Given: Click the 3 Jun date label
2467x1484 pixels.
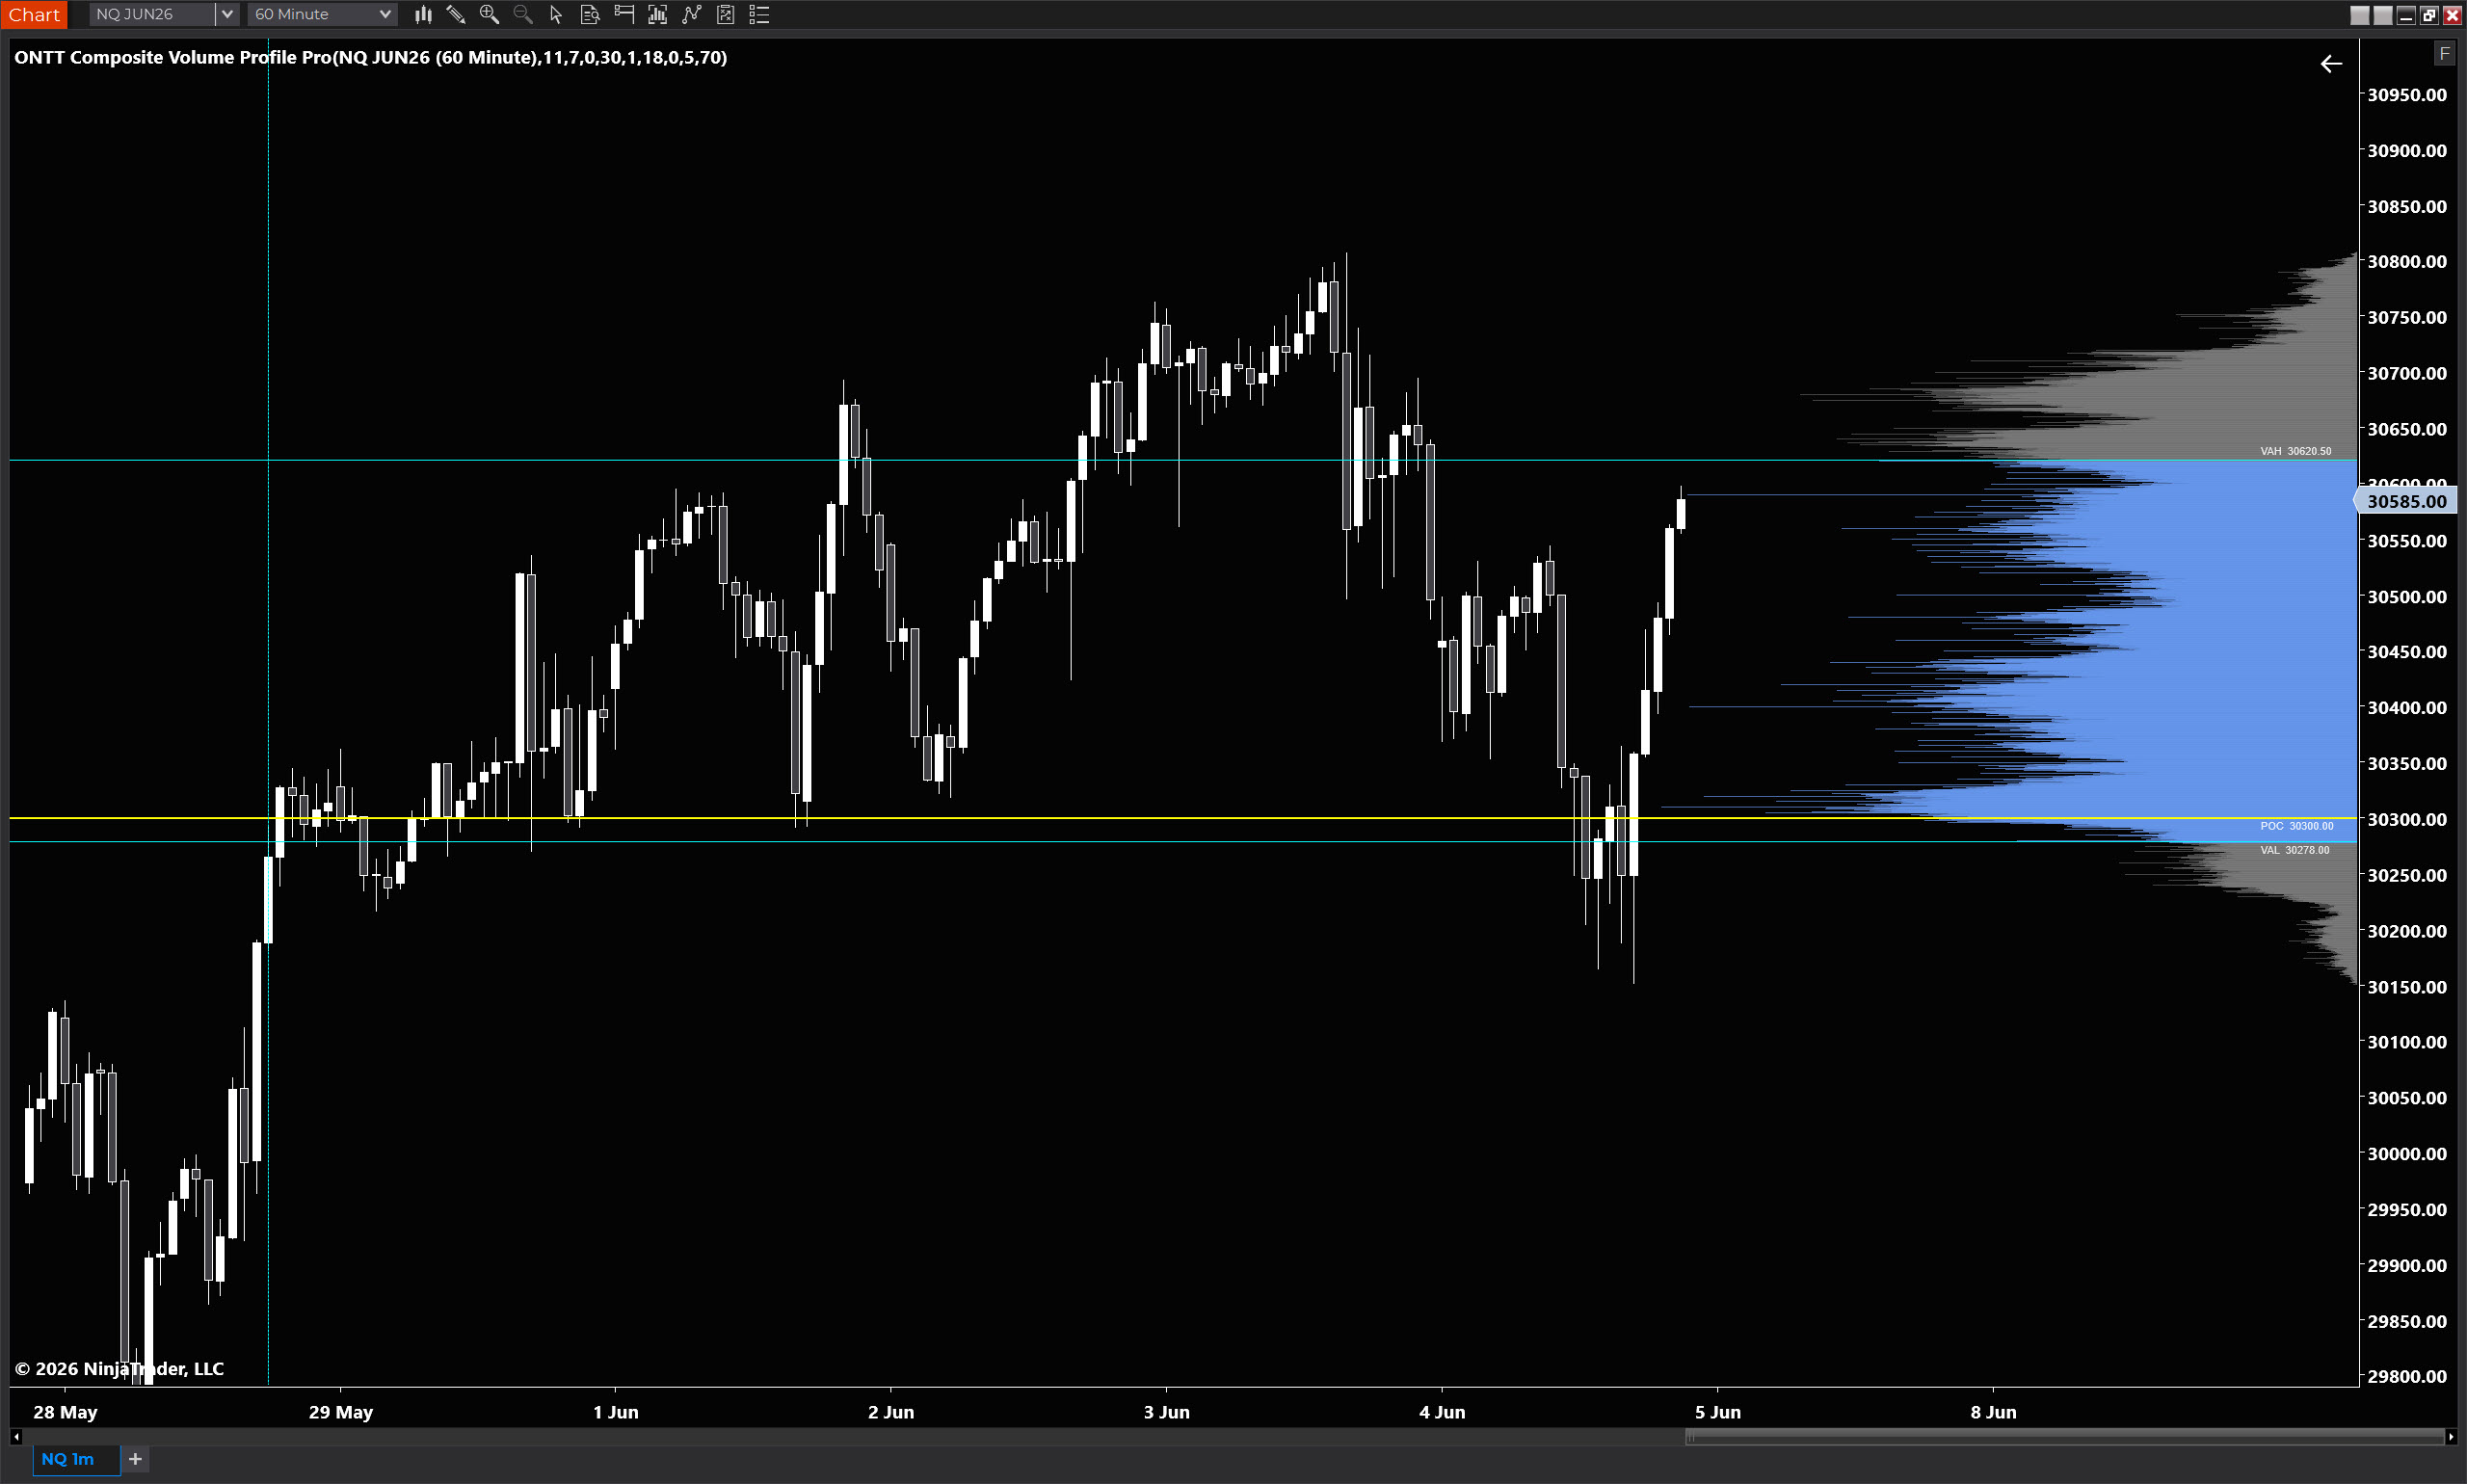Looking at the screenshot, I should 1167,1412.
